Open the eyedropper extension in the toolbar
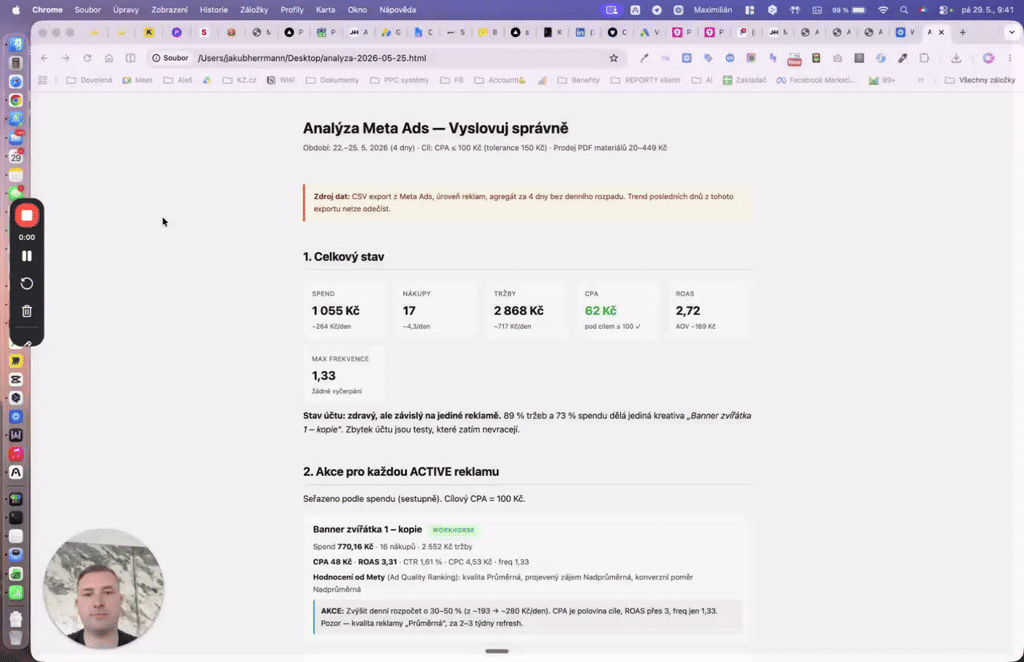Screen dimensions: 1024x662 [x=644, y=58]
